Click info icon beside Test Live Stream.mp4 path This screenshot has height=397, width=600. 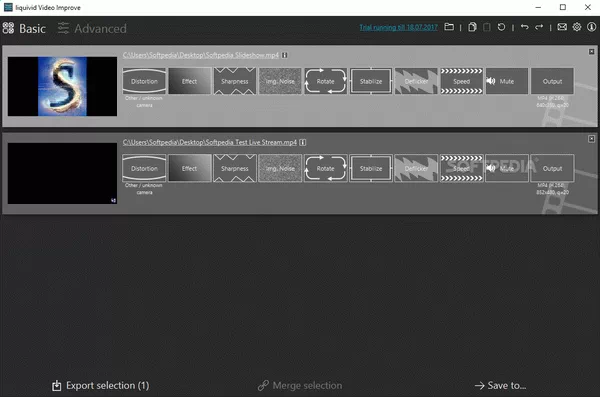coord(303,142)
